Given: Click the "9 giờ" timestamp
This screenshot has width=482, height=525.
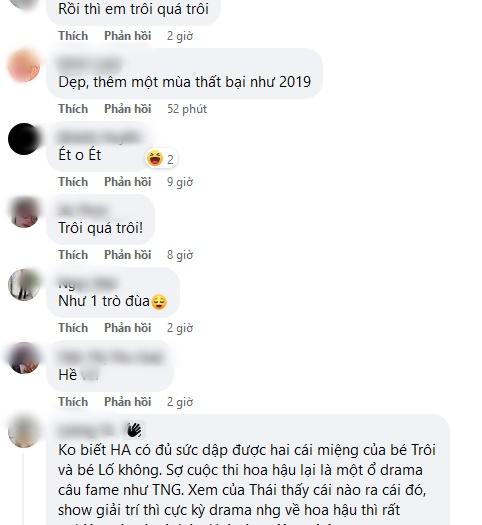Looking at the screenshot, I should [180, 182].
